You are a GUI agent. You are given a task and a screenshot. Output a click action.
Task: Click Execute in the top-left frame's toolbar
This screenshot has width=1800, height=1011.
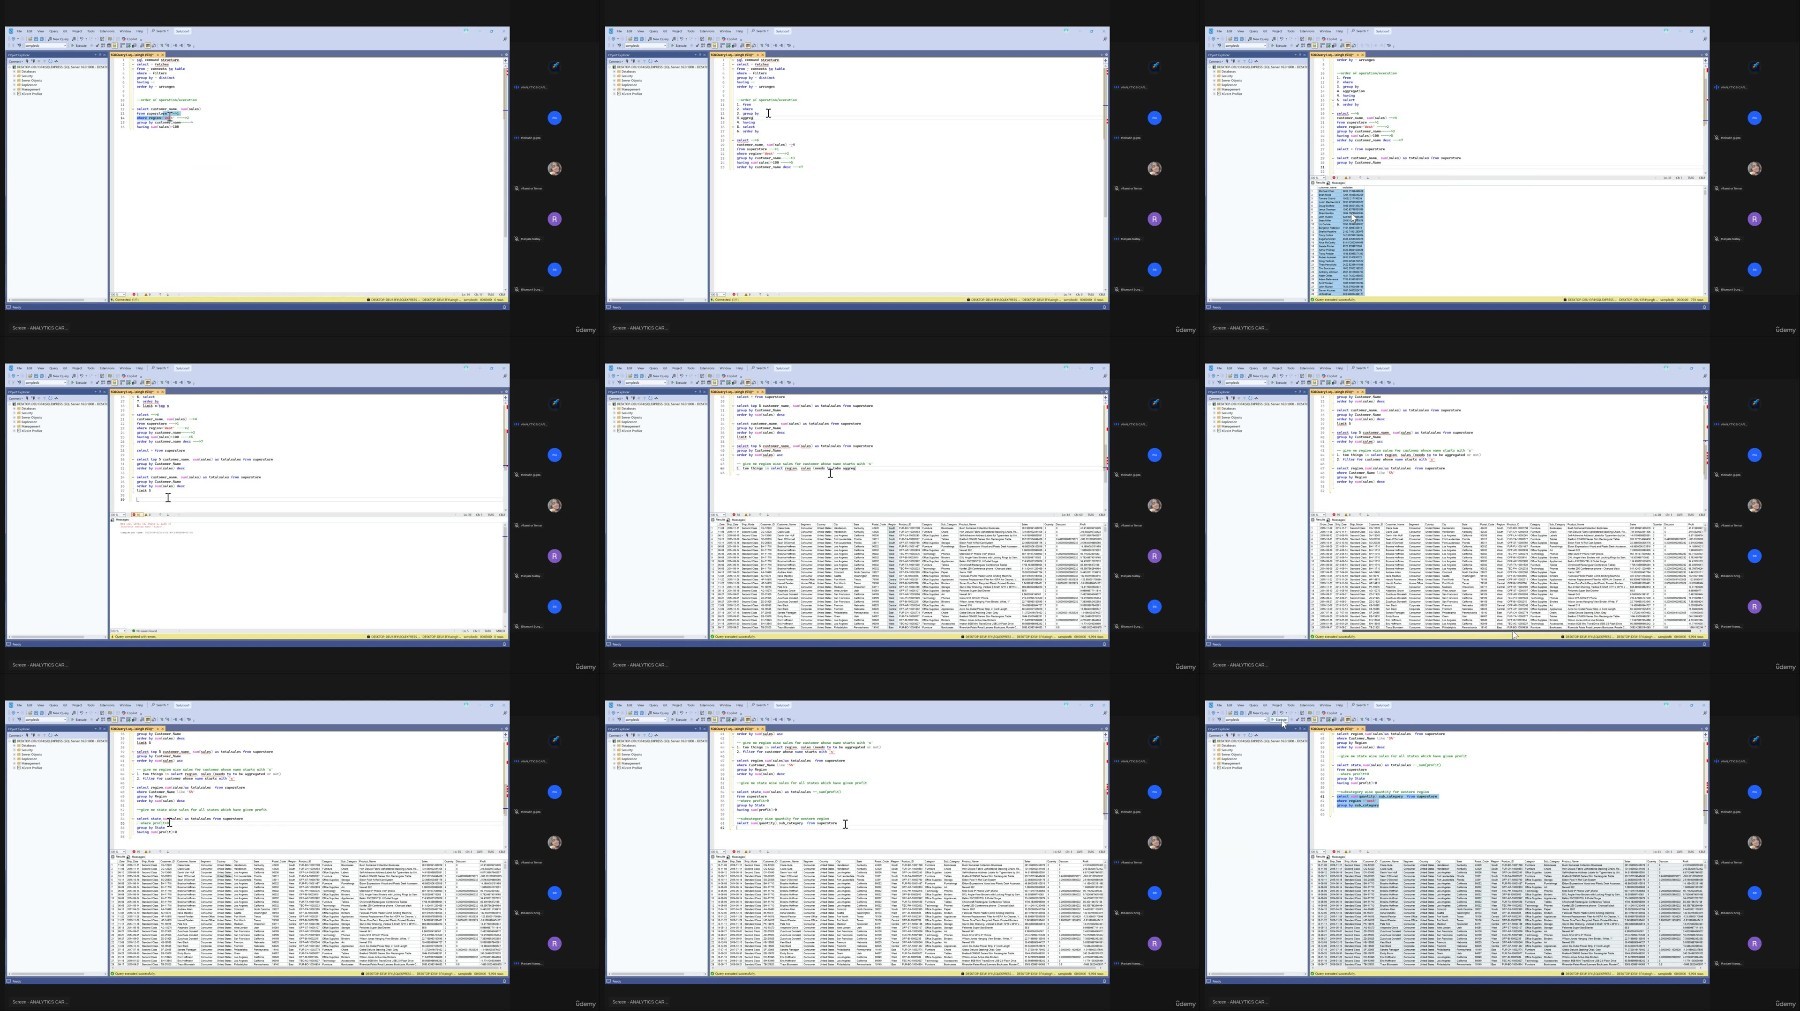[79, 45]
